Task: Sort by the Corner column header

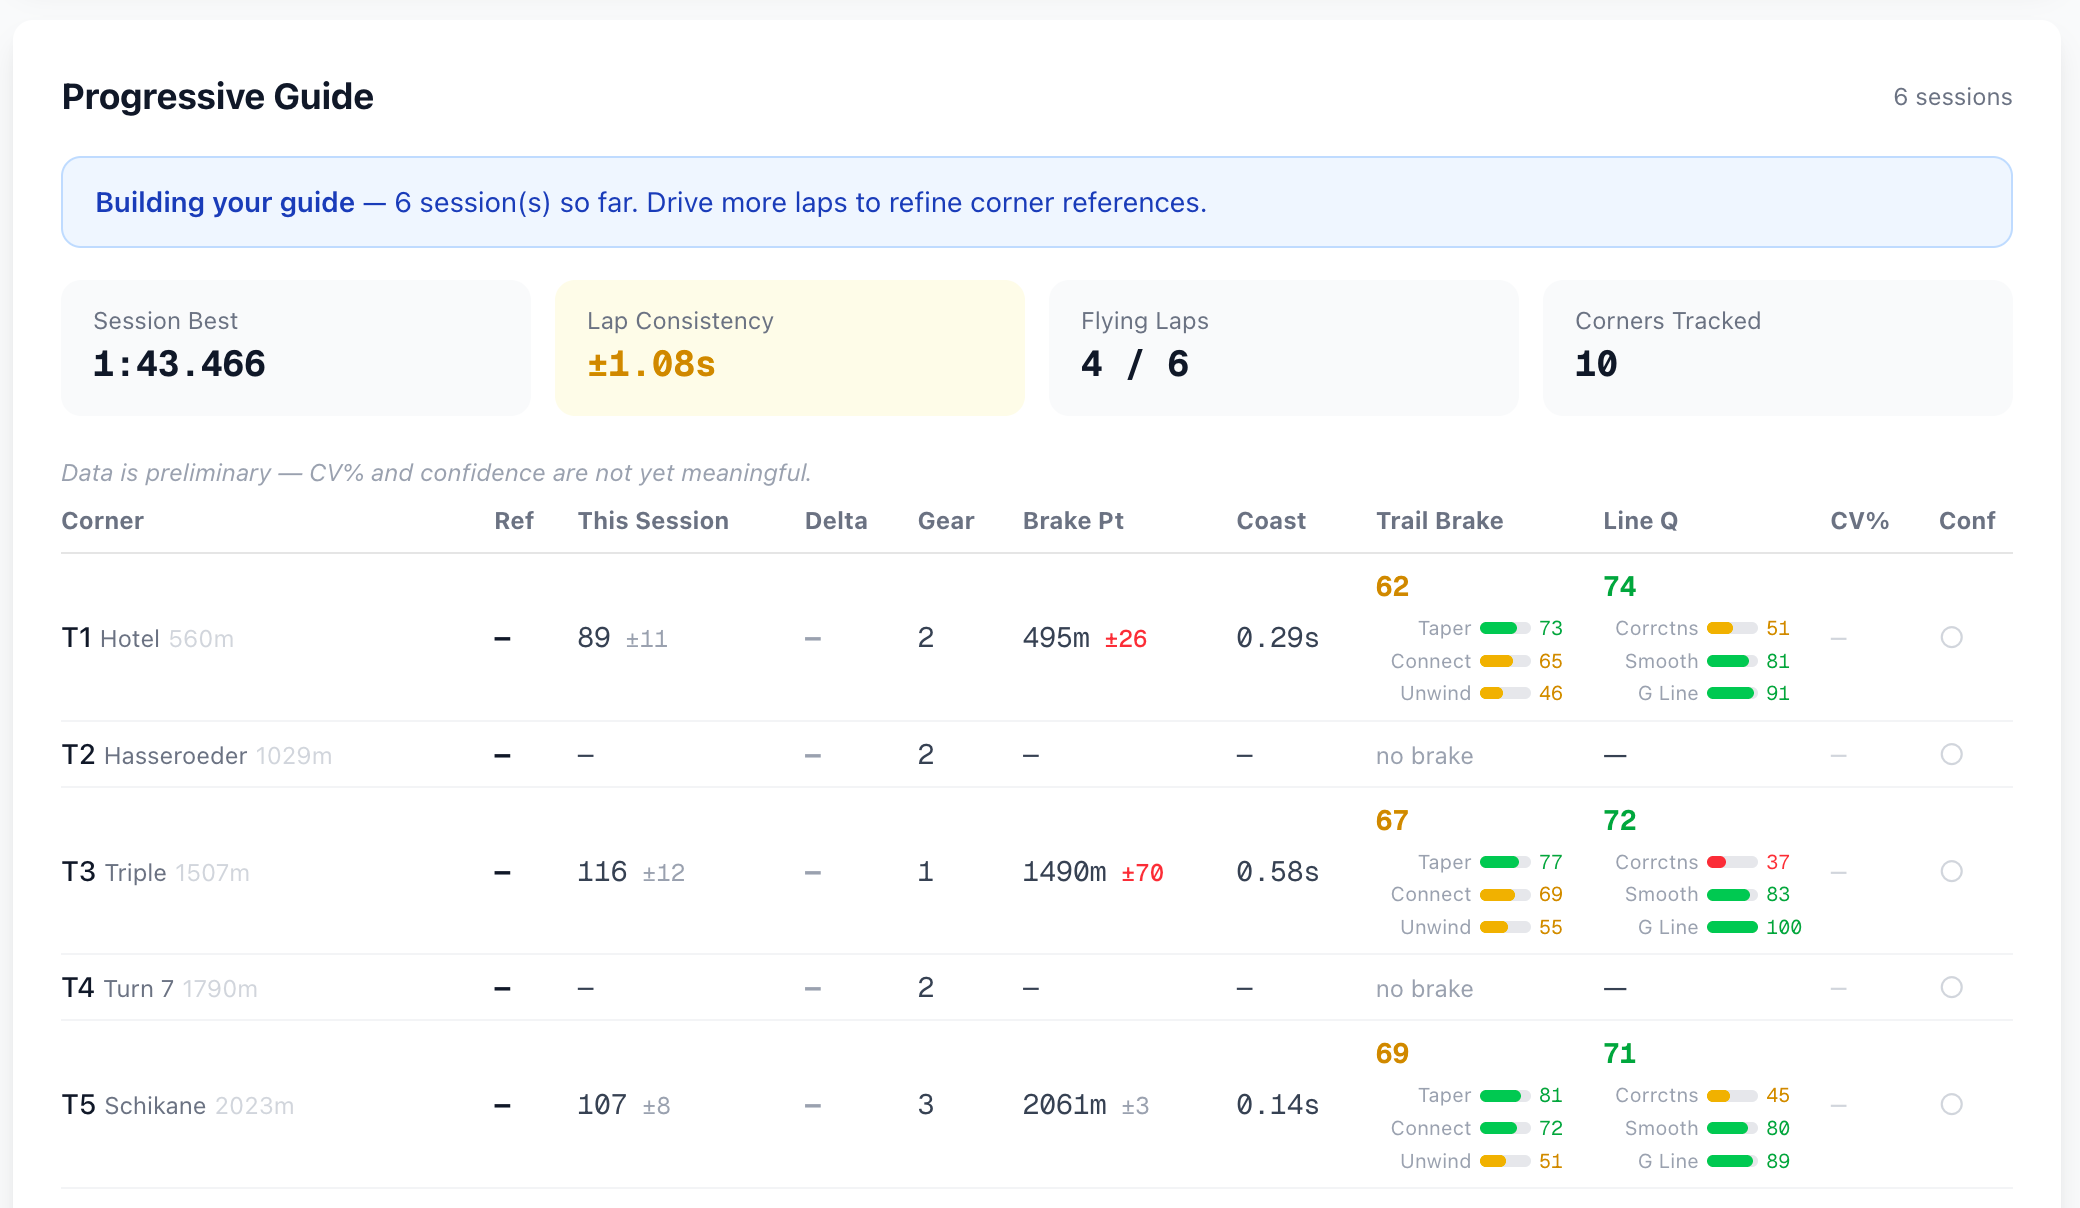Action: coord(103,521)
